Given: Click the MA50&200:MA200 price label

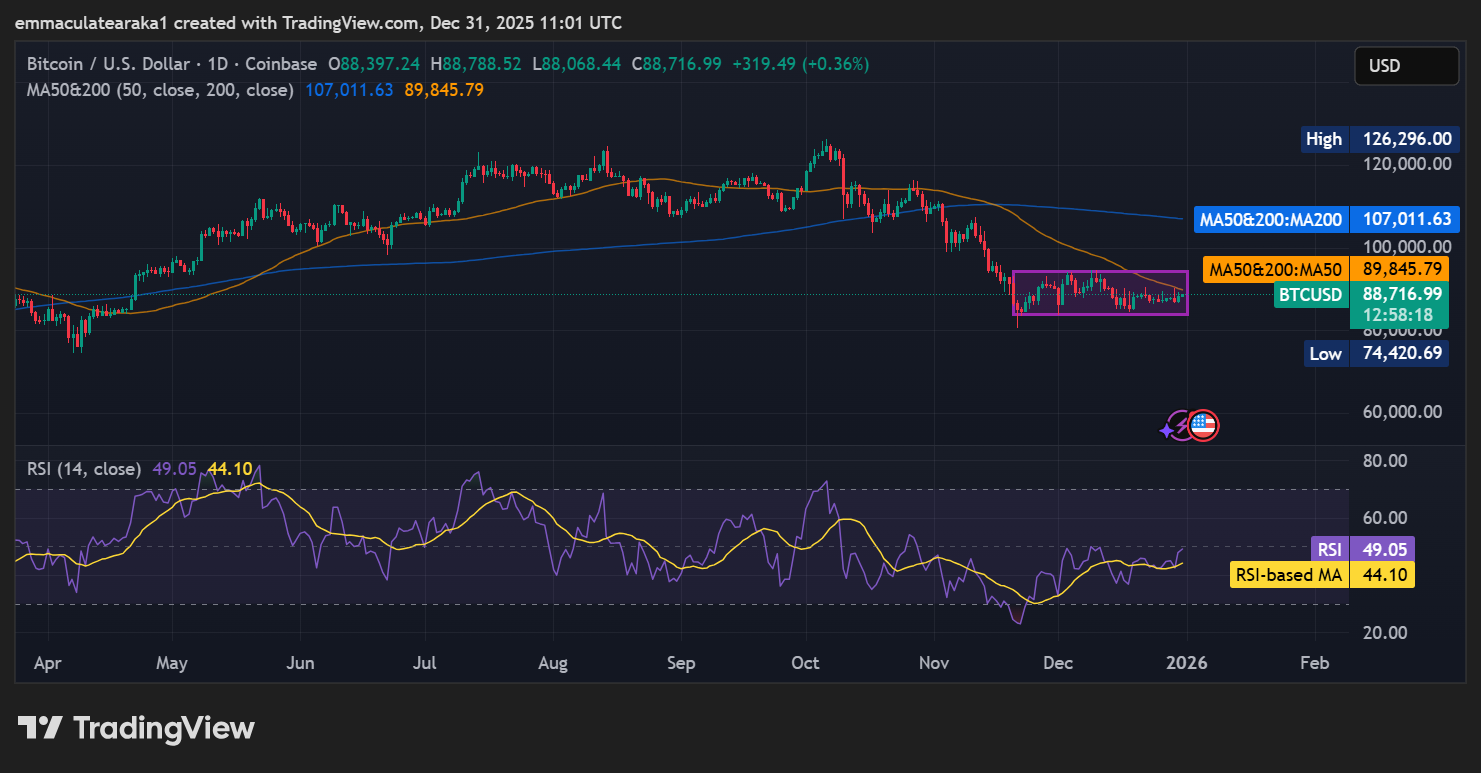Looking at the screenshot, I should tap(1270, 219).
